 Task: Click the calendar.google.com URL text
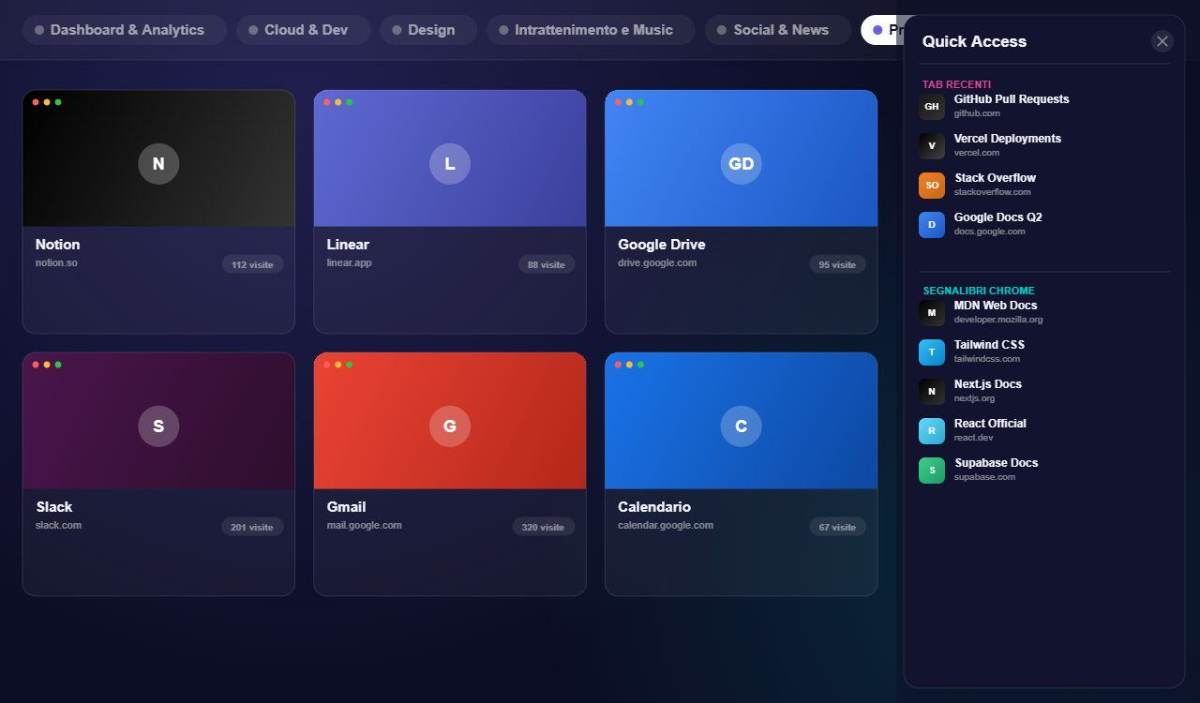(x=666, y=525)
